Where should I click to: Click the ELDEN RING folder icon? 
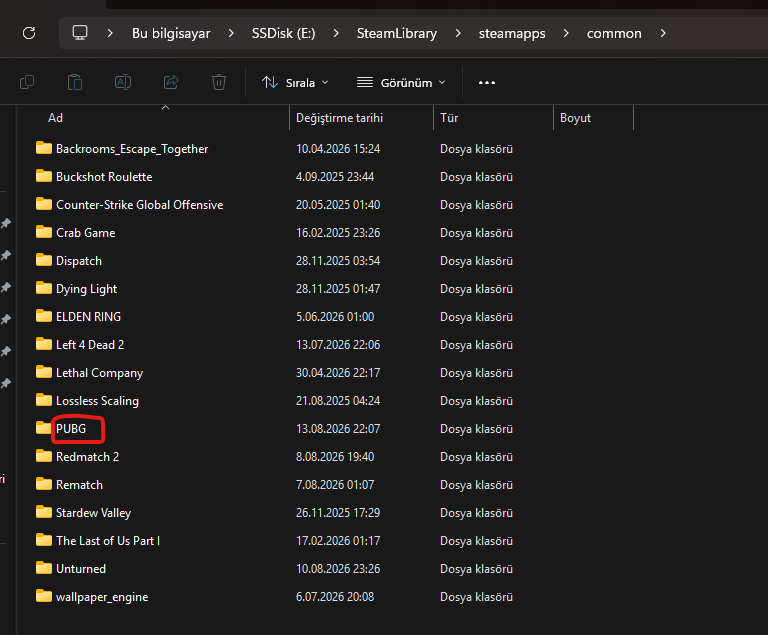(x=44, y=316)
